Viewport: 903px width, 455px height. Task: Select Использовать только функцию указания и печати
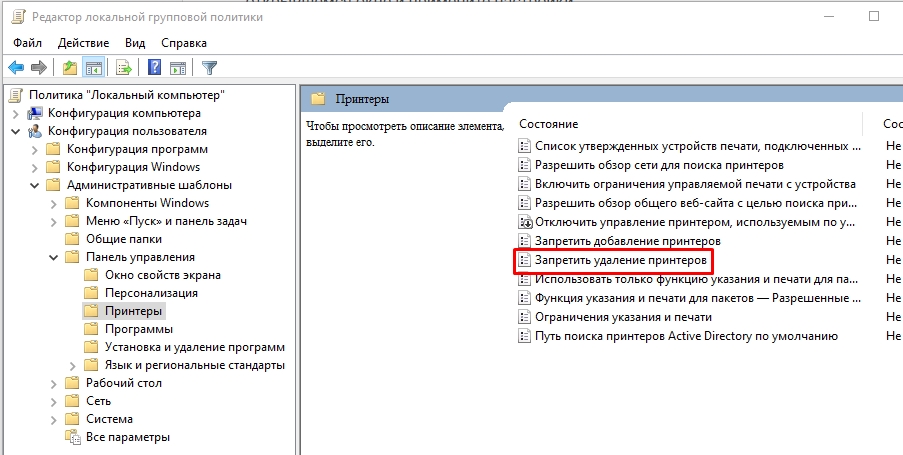coord(697,279)
